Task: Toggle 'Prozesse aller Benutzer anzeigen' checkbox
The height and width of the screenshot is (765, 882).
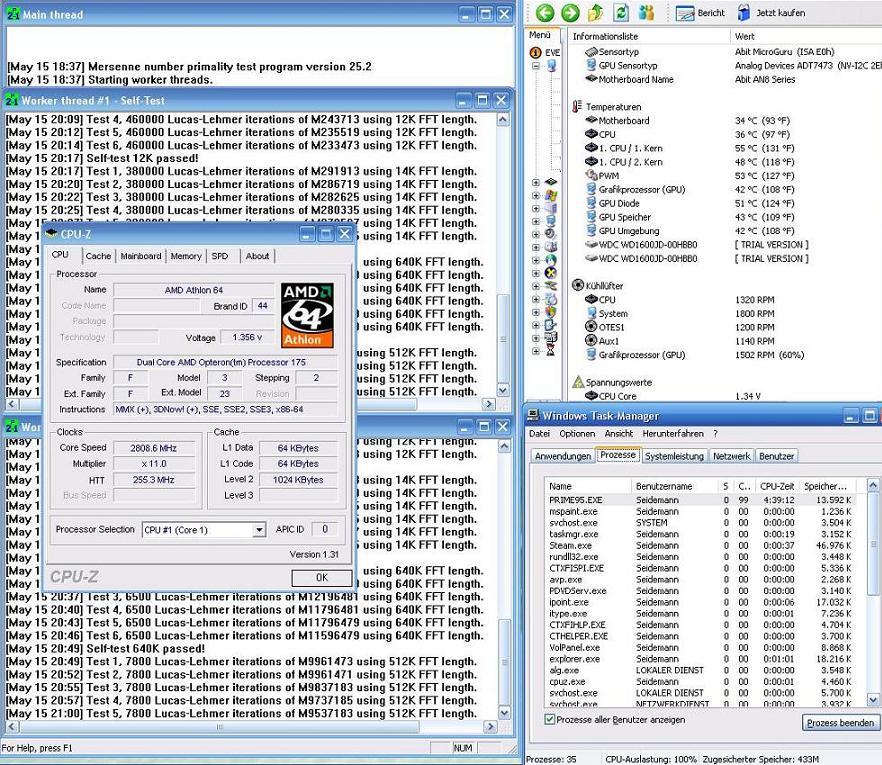Action: point(550,719)
